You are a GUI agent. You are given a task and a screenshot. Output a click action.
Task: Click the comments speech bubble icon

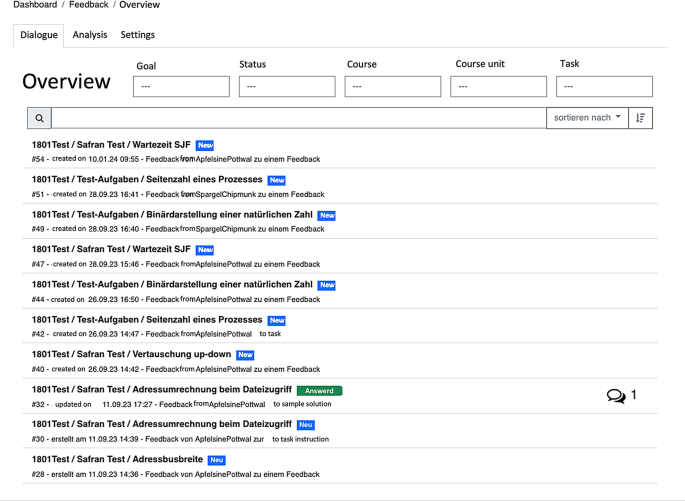click(x=616, y=396)
